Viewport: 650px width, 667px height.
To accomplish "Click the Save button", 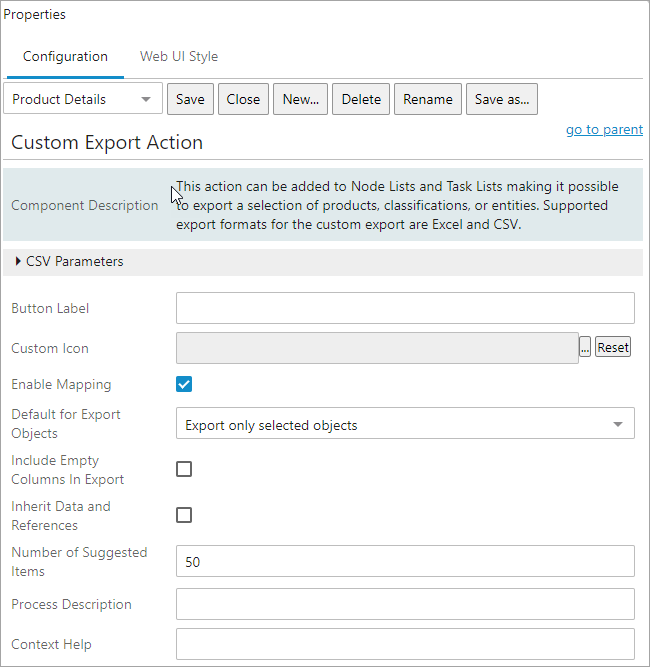I will (x=190, y=99).
